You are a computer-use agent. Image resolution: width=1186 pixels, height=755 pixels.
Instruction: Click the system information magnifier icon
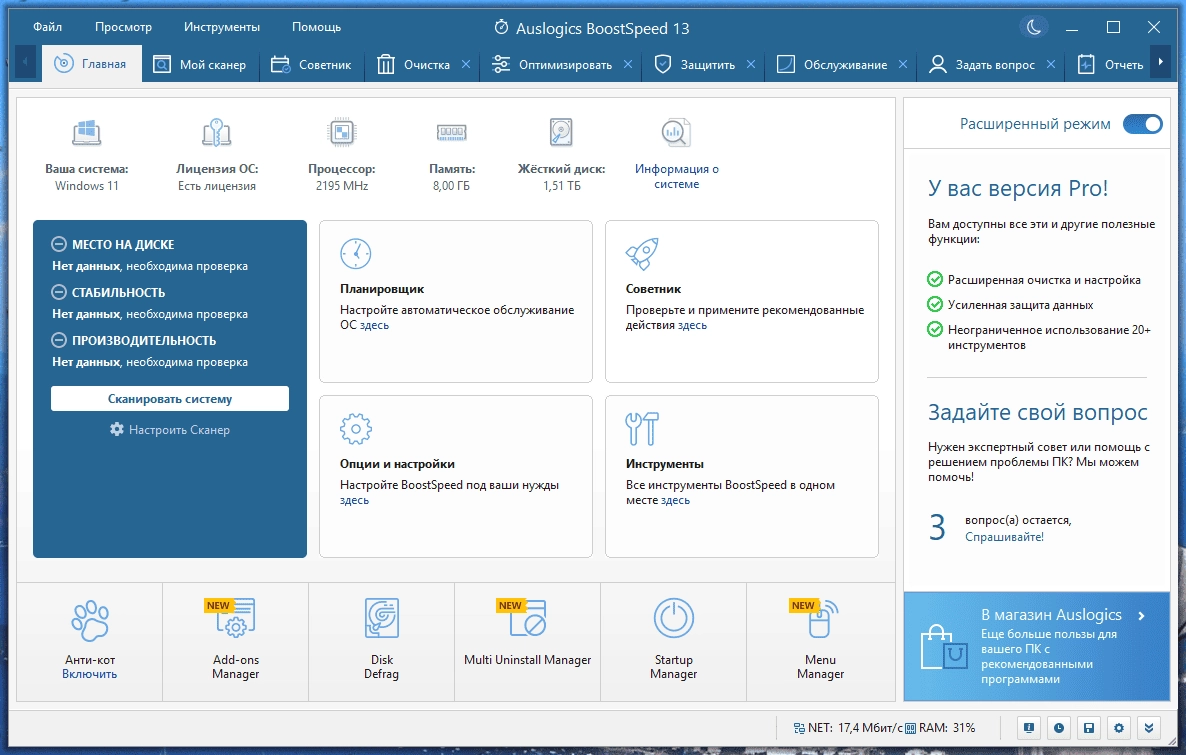675,132
